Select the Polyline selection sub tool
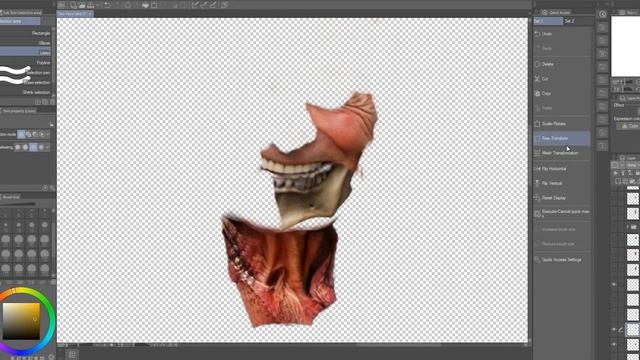Screen dimensions: 640x360 pyautogui.click(x=26, y=63)
